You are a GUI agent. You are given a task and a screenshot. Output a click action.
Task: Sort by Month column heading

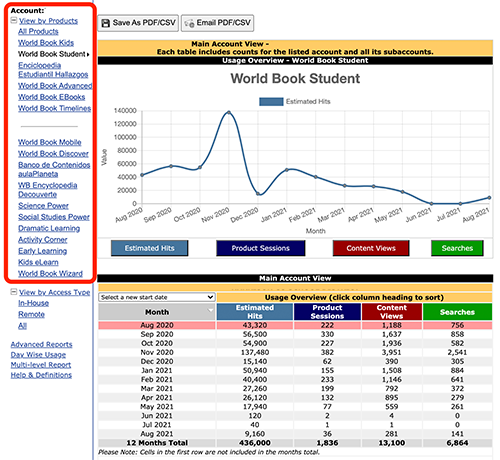[157, 312]
